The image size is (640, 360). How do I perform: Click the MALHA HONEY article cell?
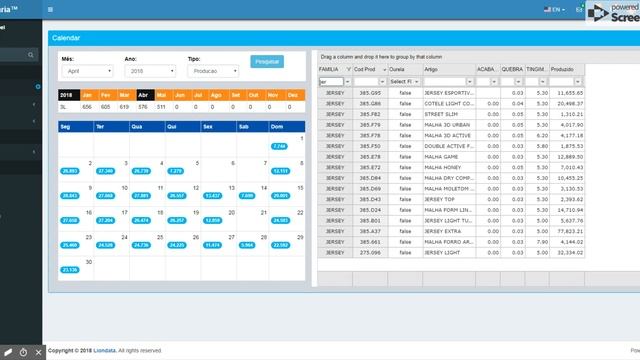pos(449,167)
